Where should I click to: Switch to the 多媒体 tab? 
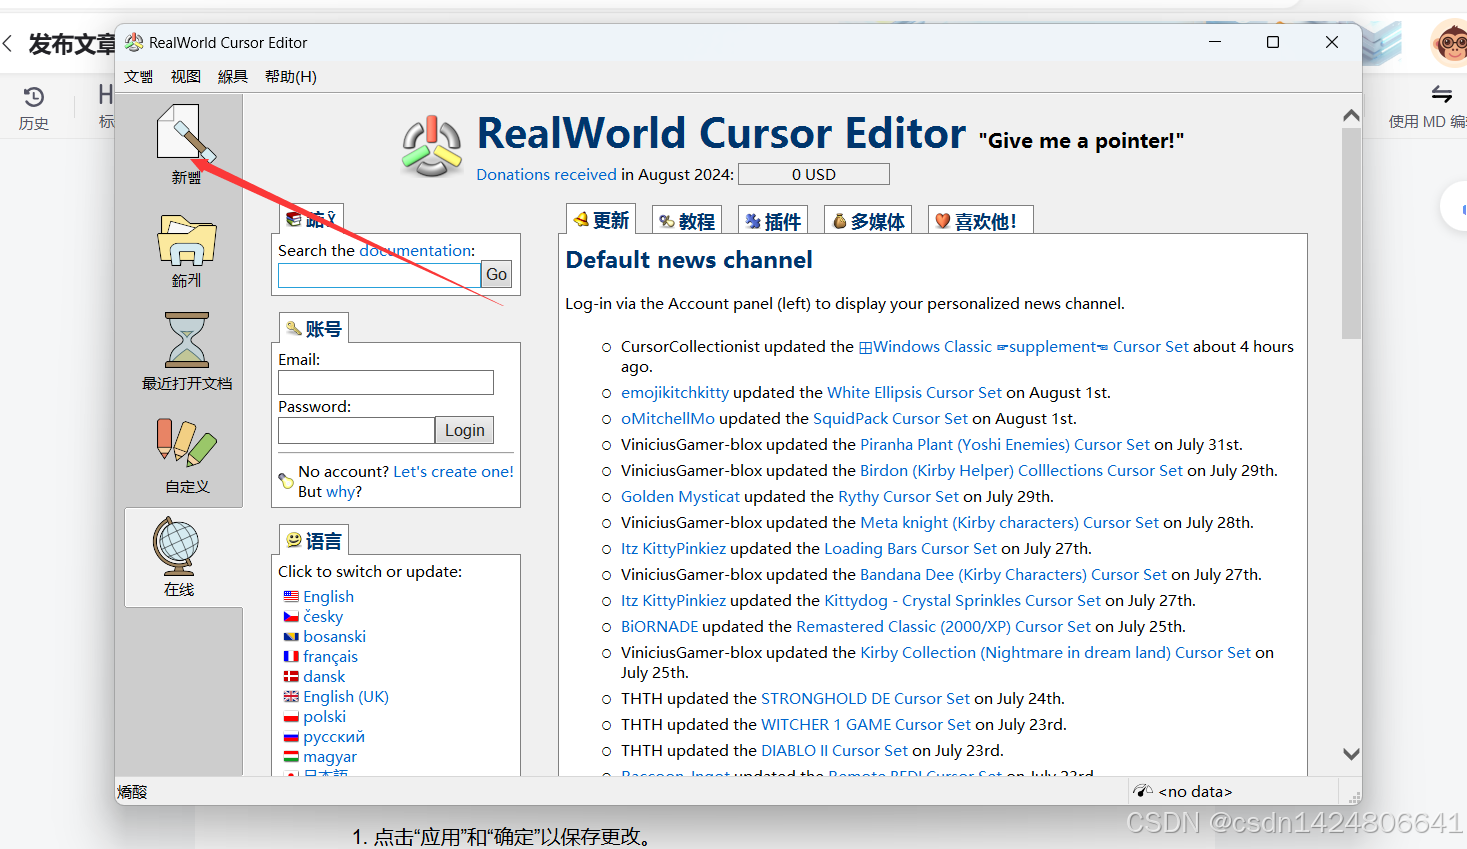(x=868, y=220)
